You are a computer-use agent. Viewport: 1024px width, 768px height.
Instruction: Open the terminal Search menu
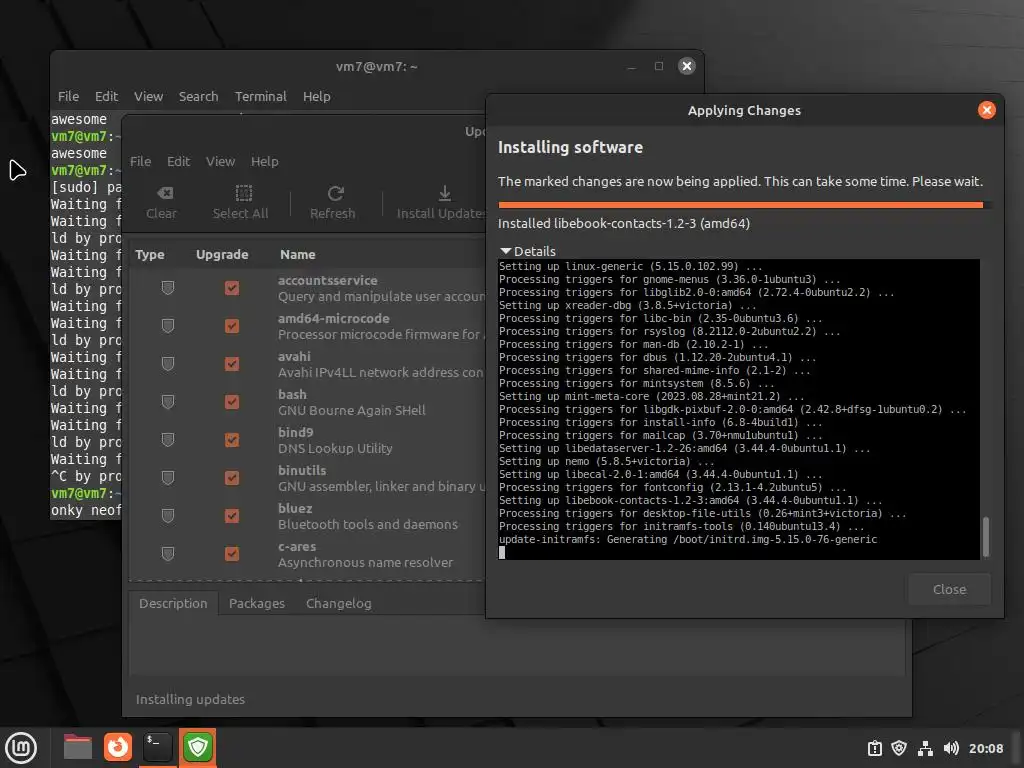(199, 97)
